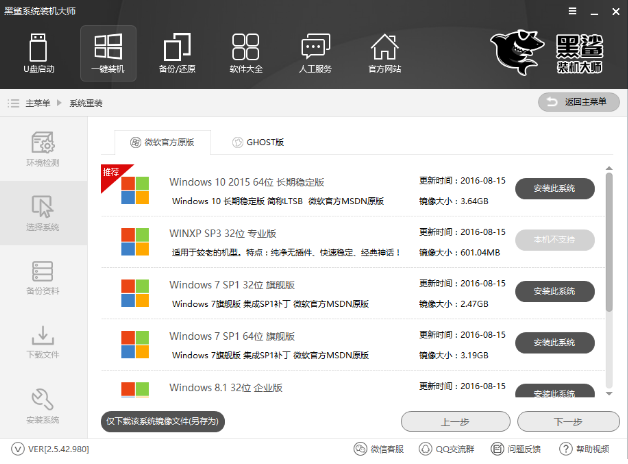
Task: Open the 软件大全 software library
Action: tap(246, 53)
